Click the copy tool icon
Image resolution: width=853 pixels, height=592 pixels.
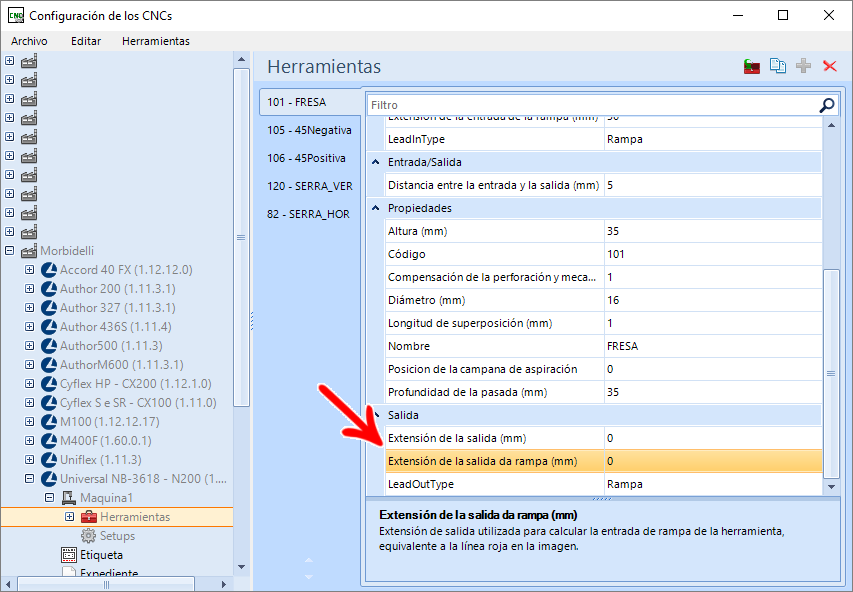(778, 66)
